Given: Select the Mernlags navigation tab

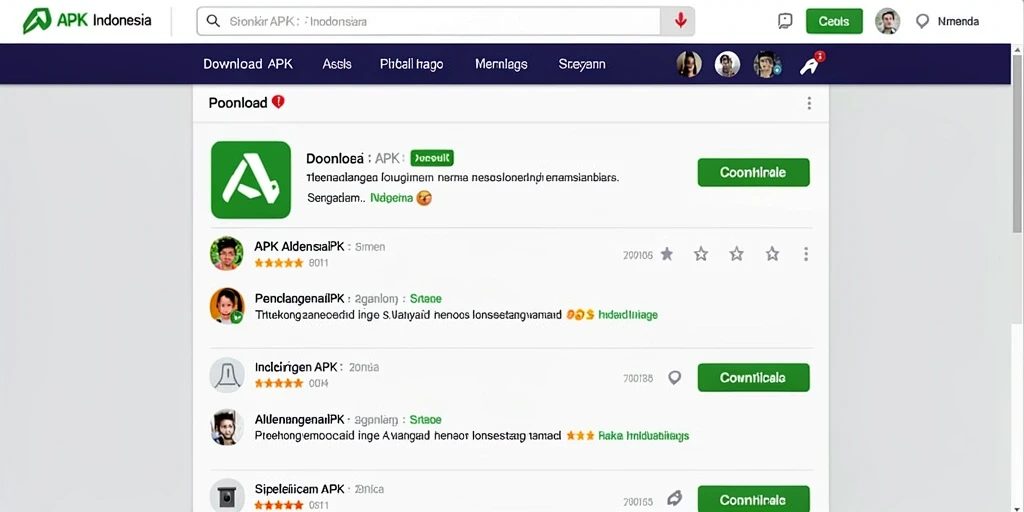Looking at the screenshot, I should (501, 64).
